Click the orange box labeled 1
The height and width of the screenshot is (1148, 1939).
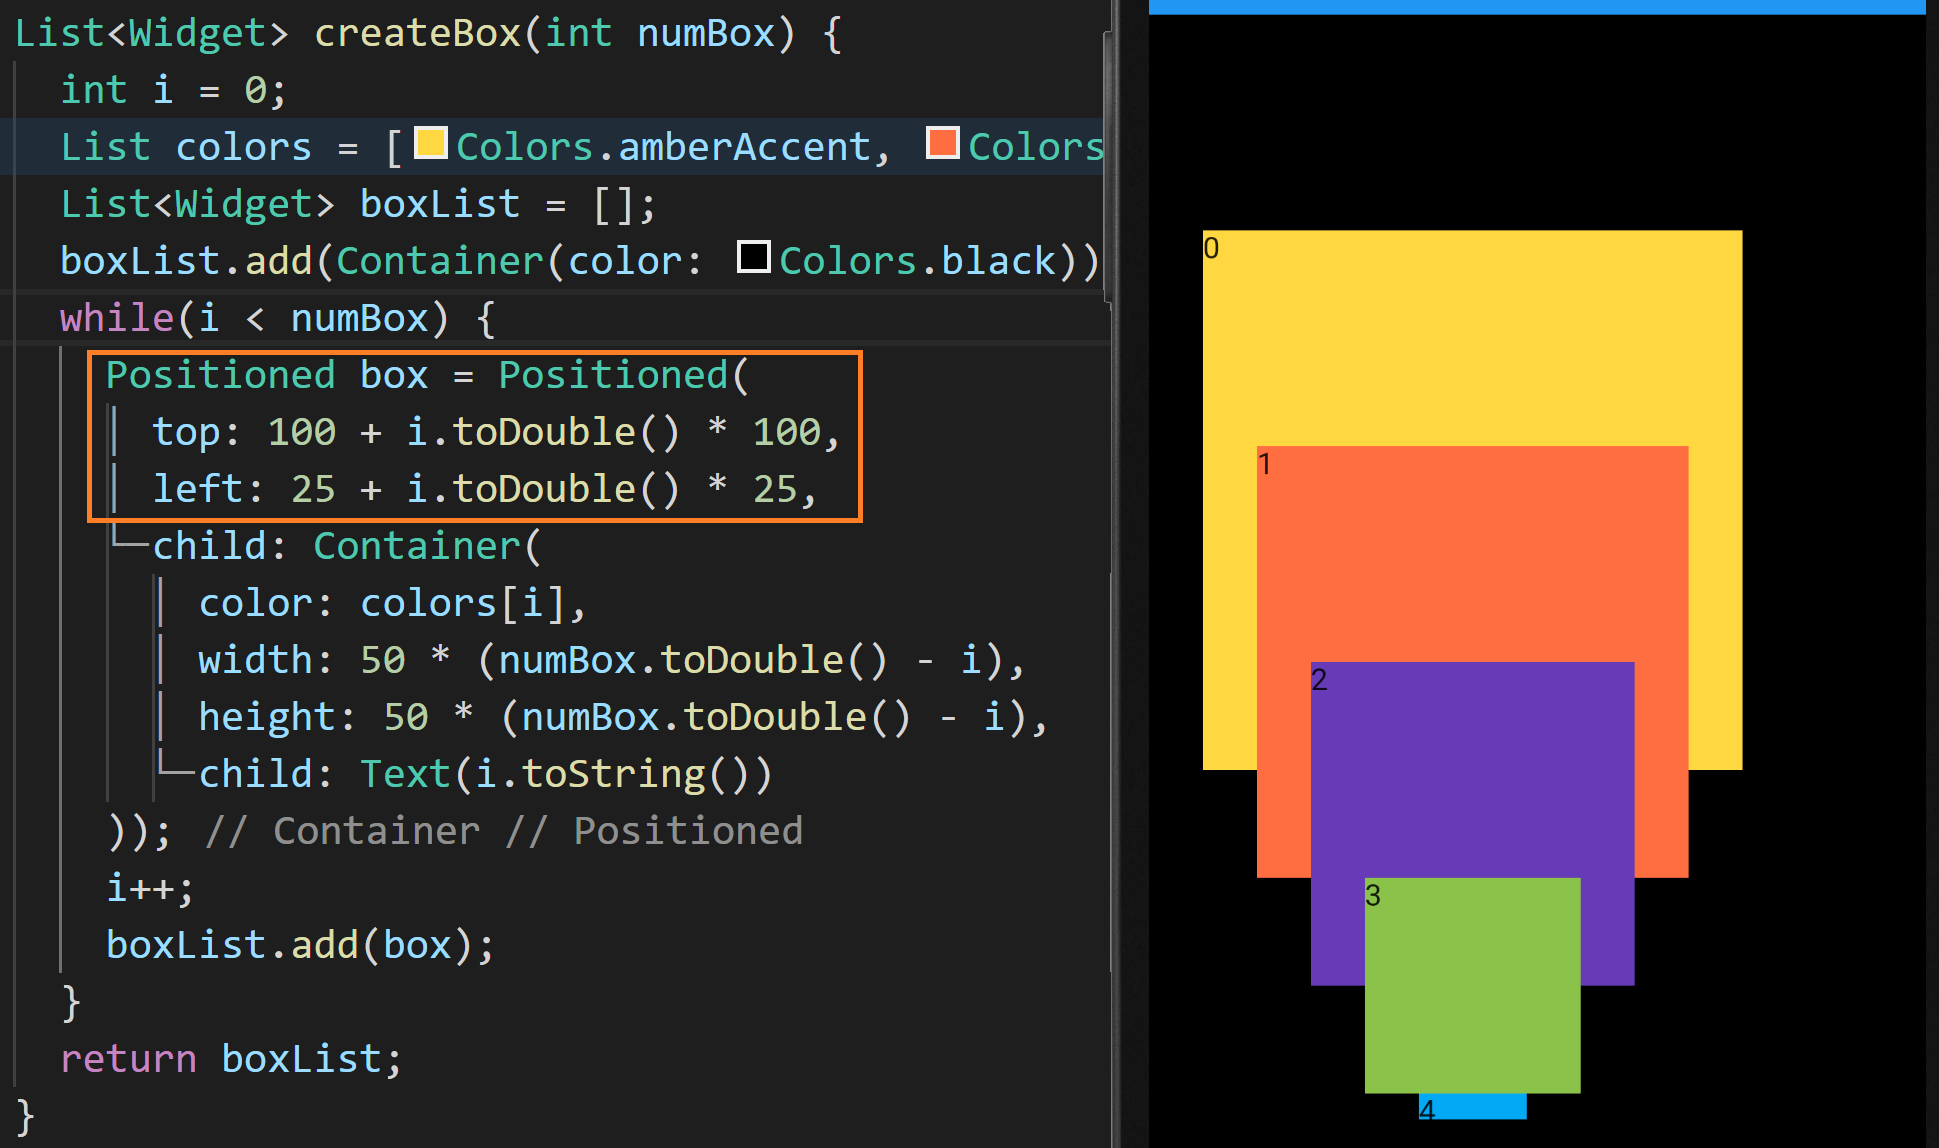click(1470, 555)
